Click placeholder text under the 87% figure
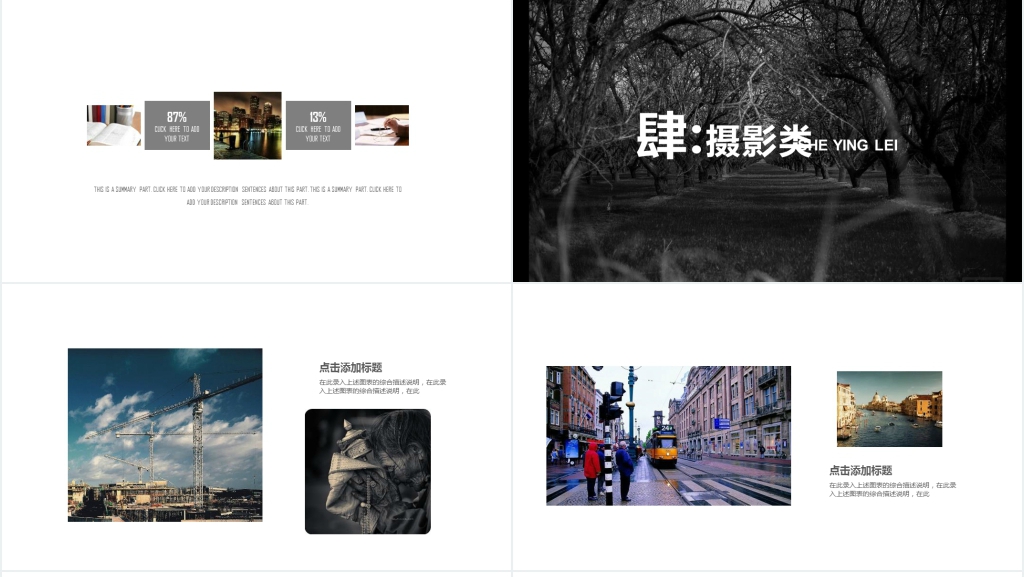This screenshot has width=1024, height=577. (x=177, y=134)
